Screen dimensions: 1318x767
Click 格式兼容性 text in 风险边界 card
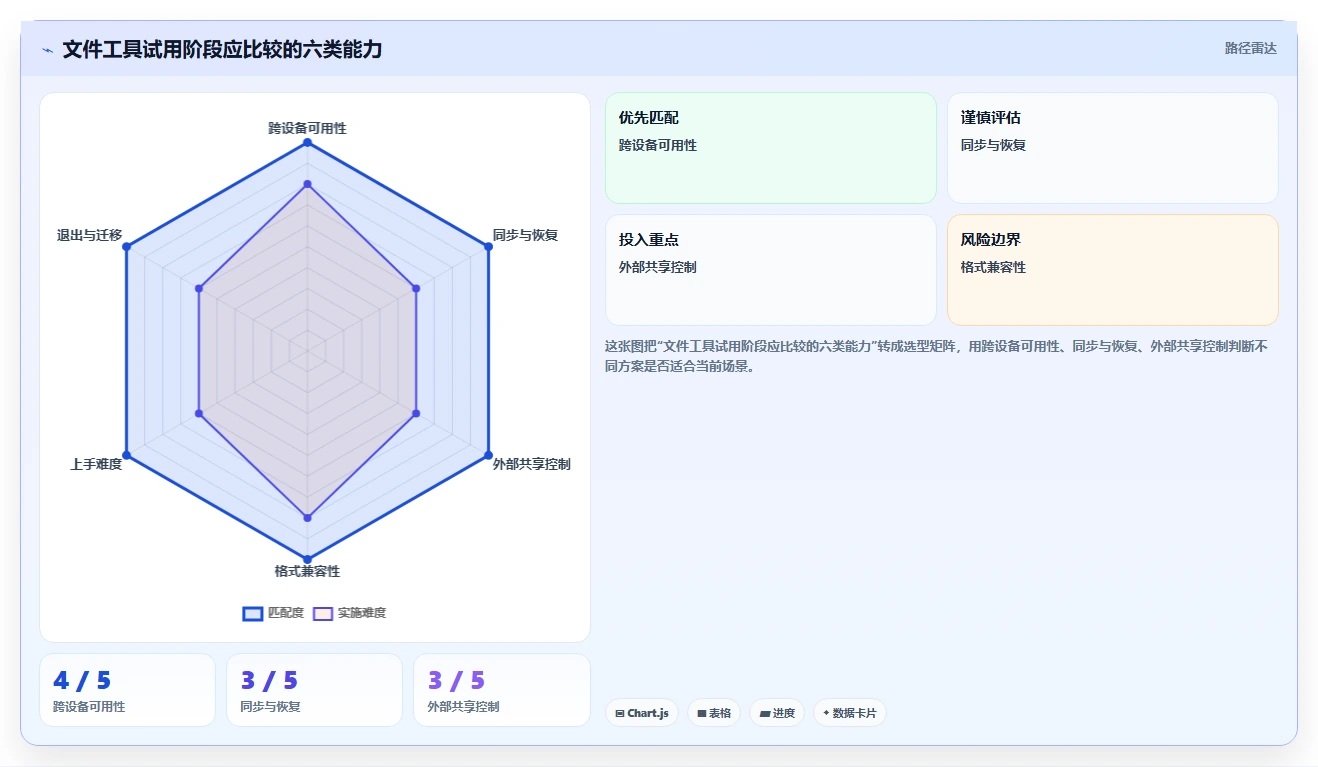click(x=993, y=267)
